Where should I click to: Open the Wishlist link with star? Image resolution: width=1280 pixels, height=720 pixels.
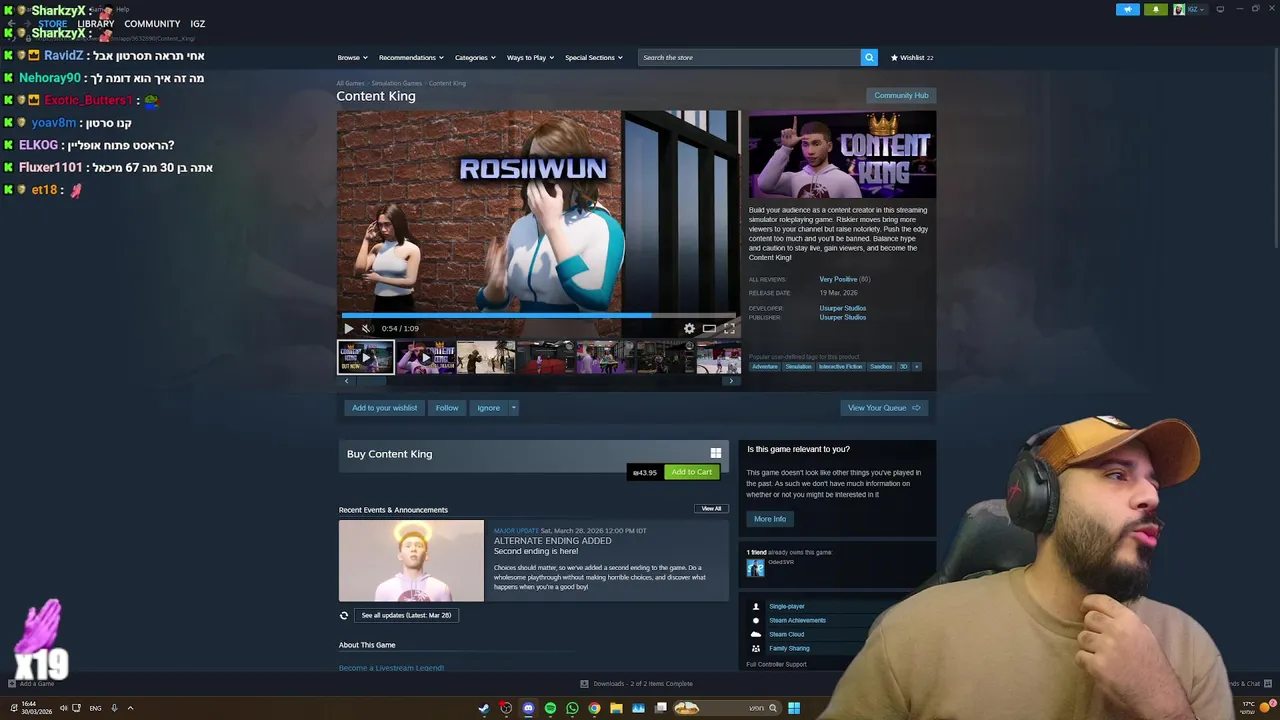point(912,57)
